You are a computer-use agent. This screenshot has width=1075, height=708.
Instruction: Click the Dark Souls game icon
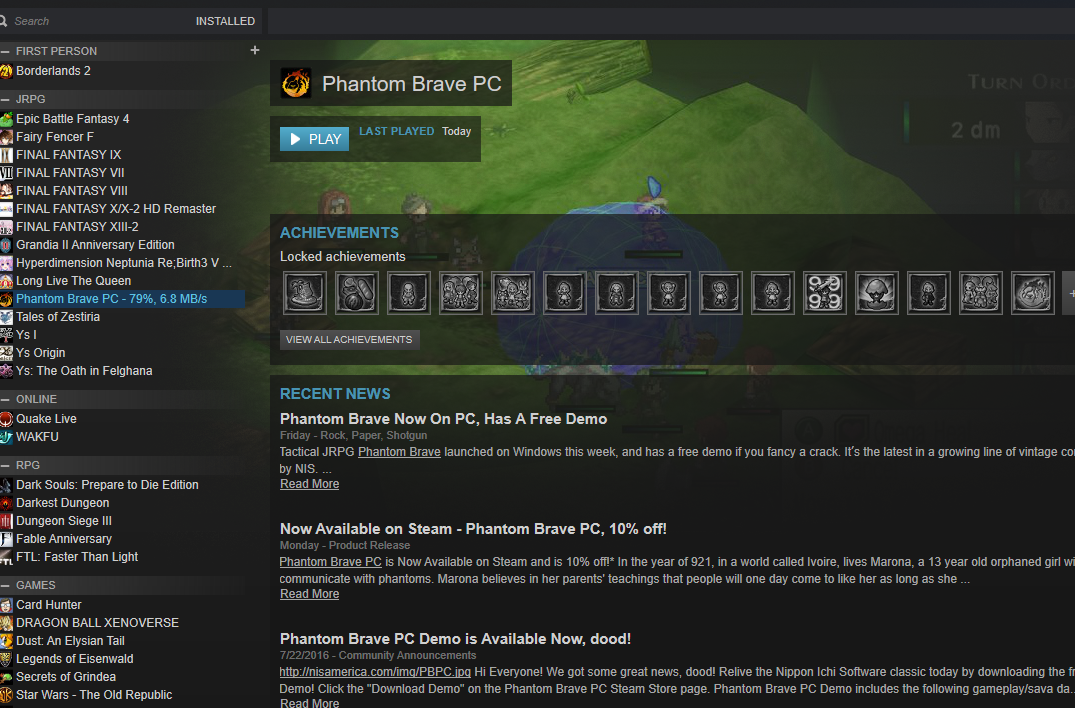[x=6, y=485]
